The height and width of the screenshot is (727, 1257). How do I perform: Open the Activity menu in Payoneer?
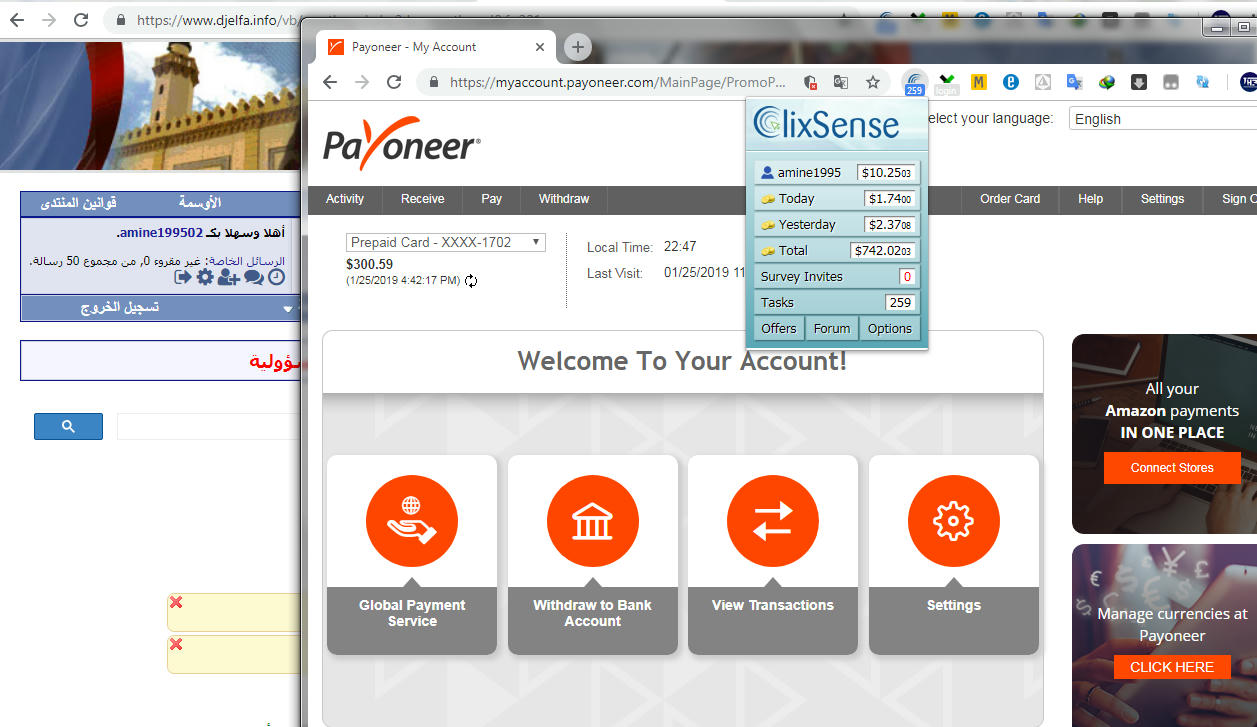click(345, 199)
